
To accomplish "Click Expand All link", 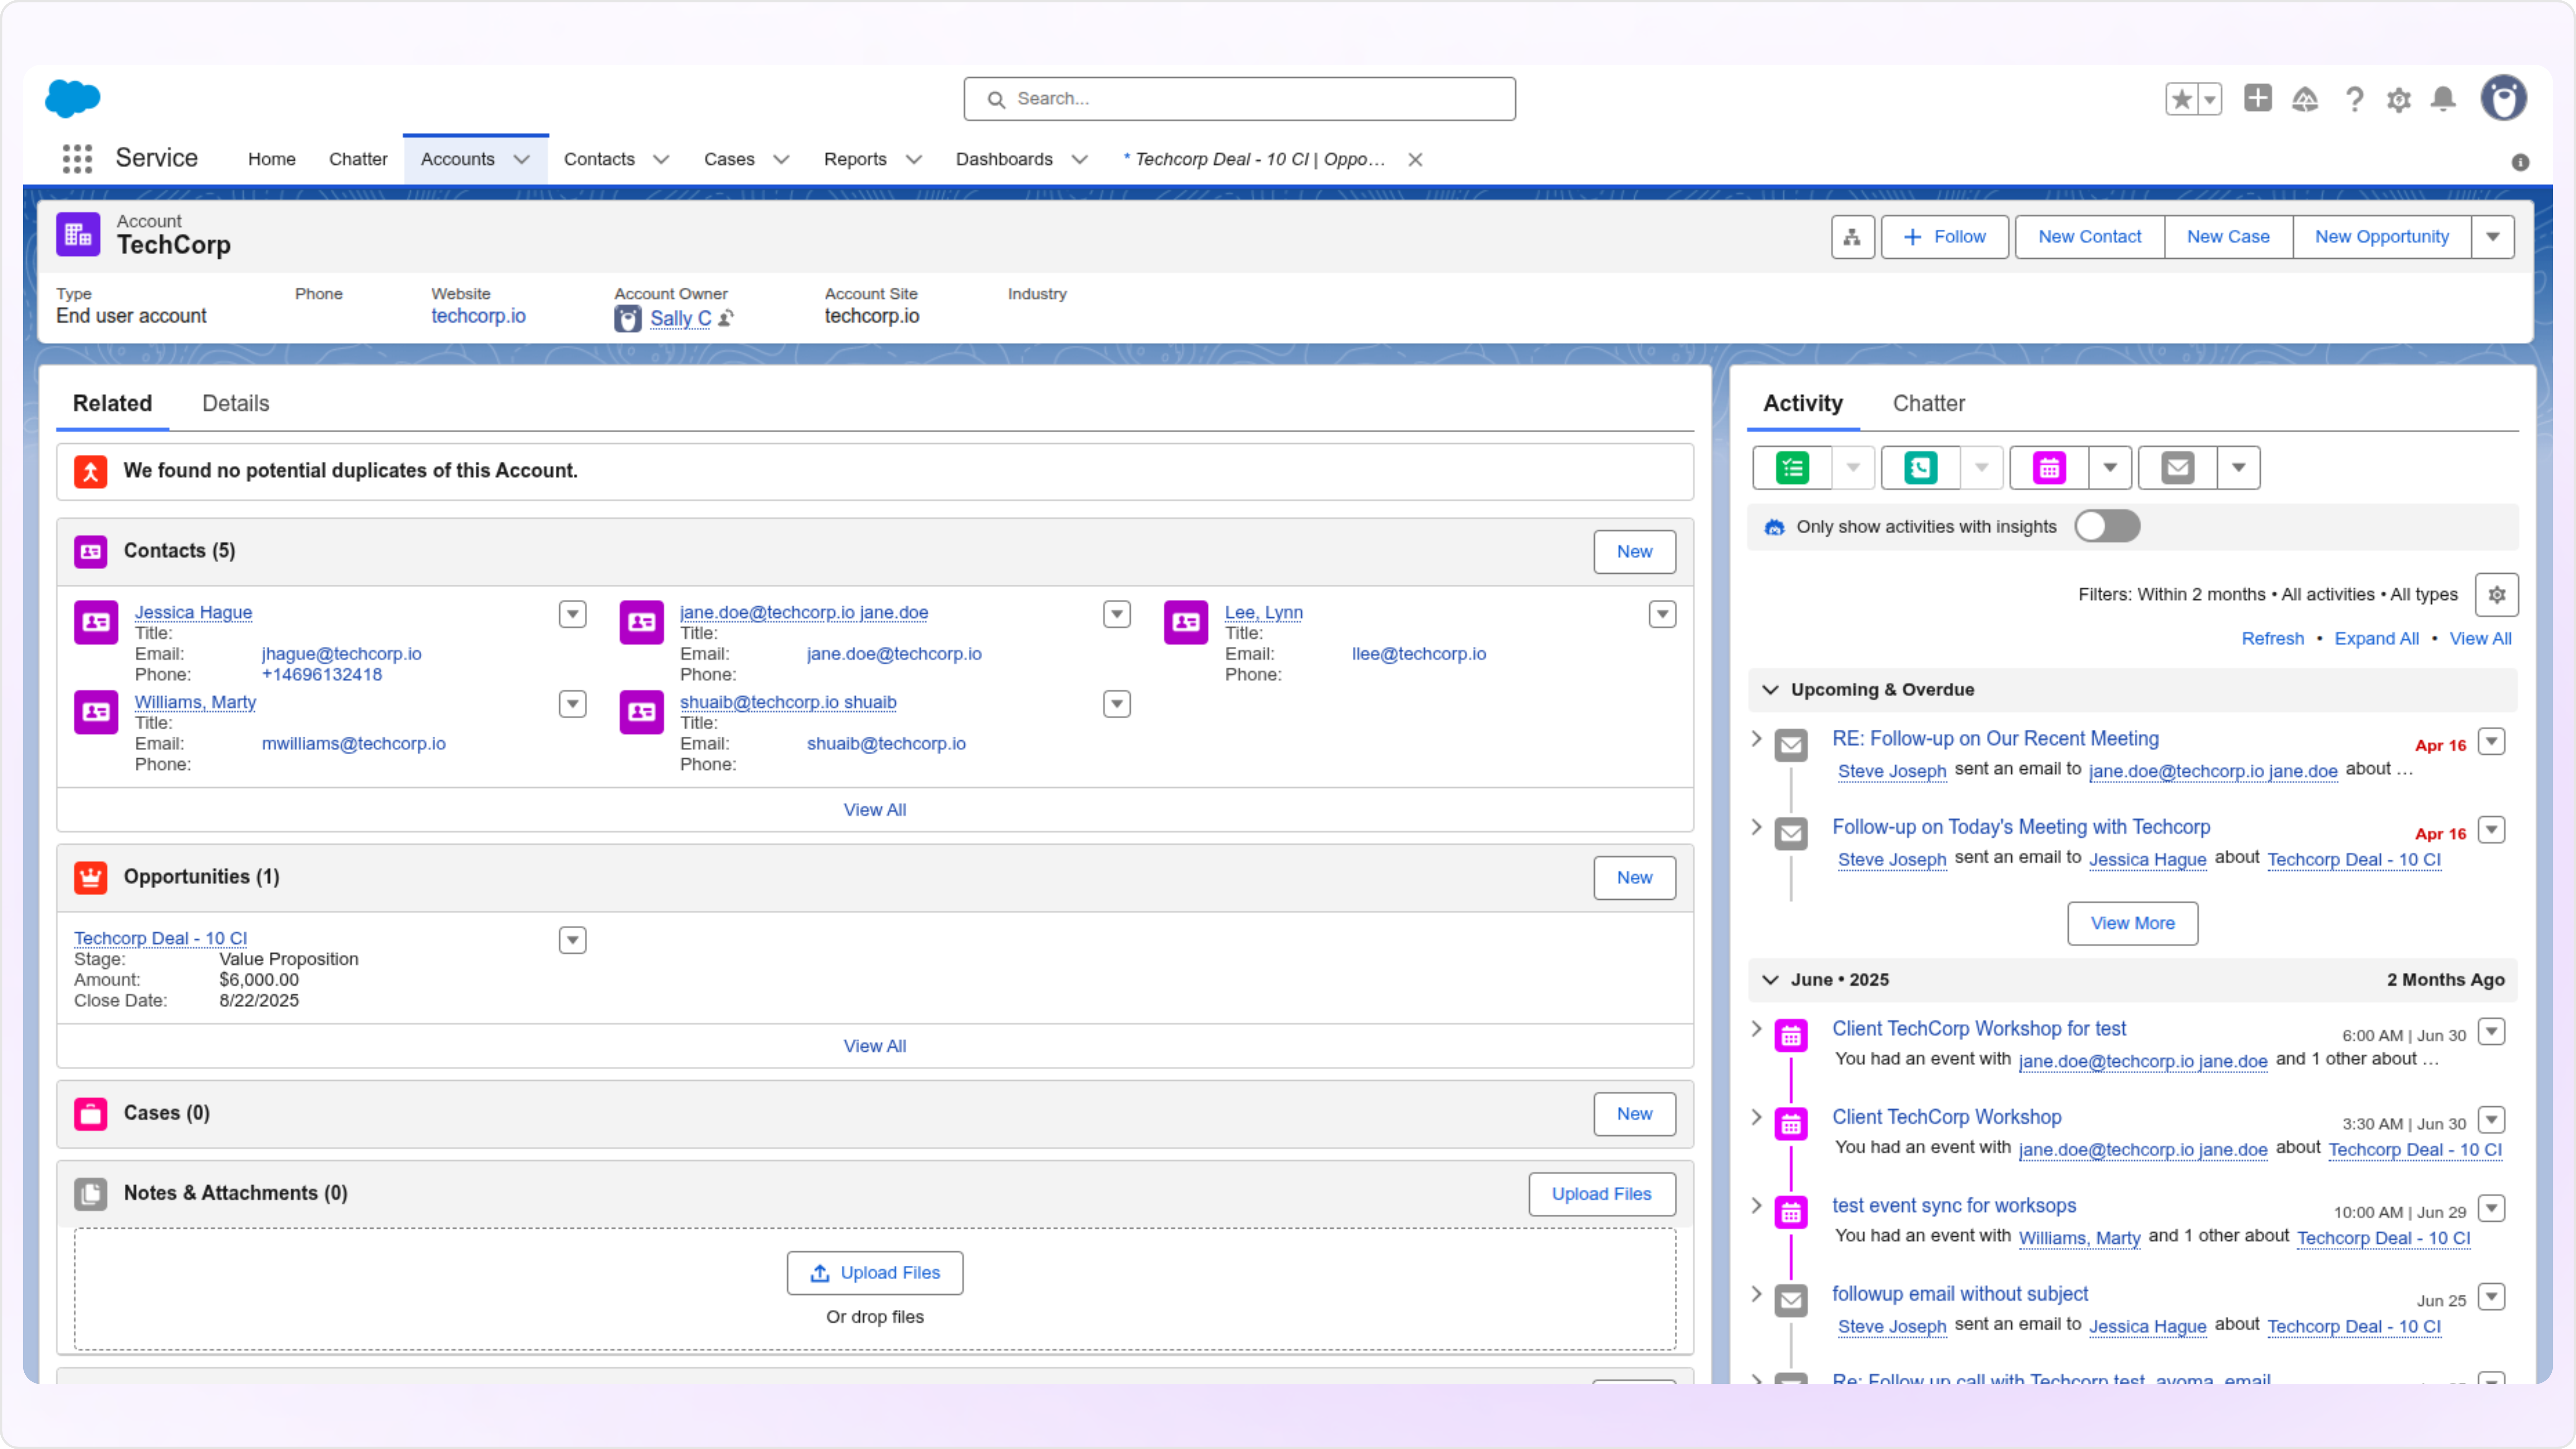I will [x=2376, y=639].
